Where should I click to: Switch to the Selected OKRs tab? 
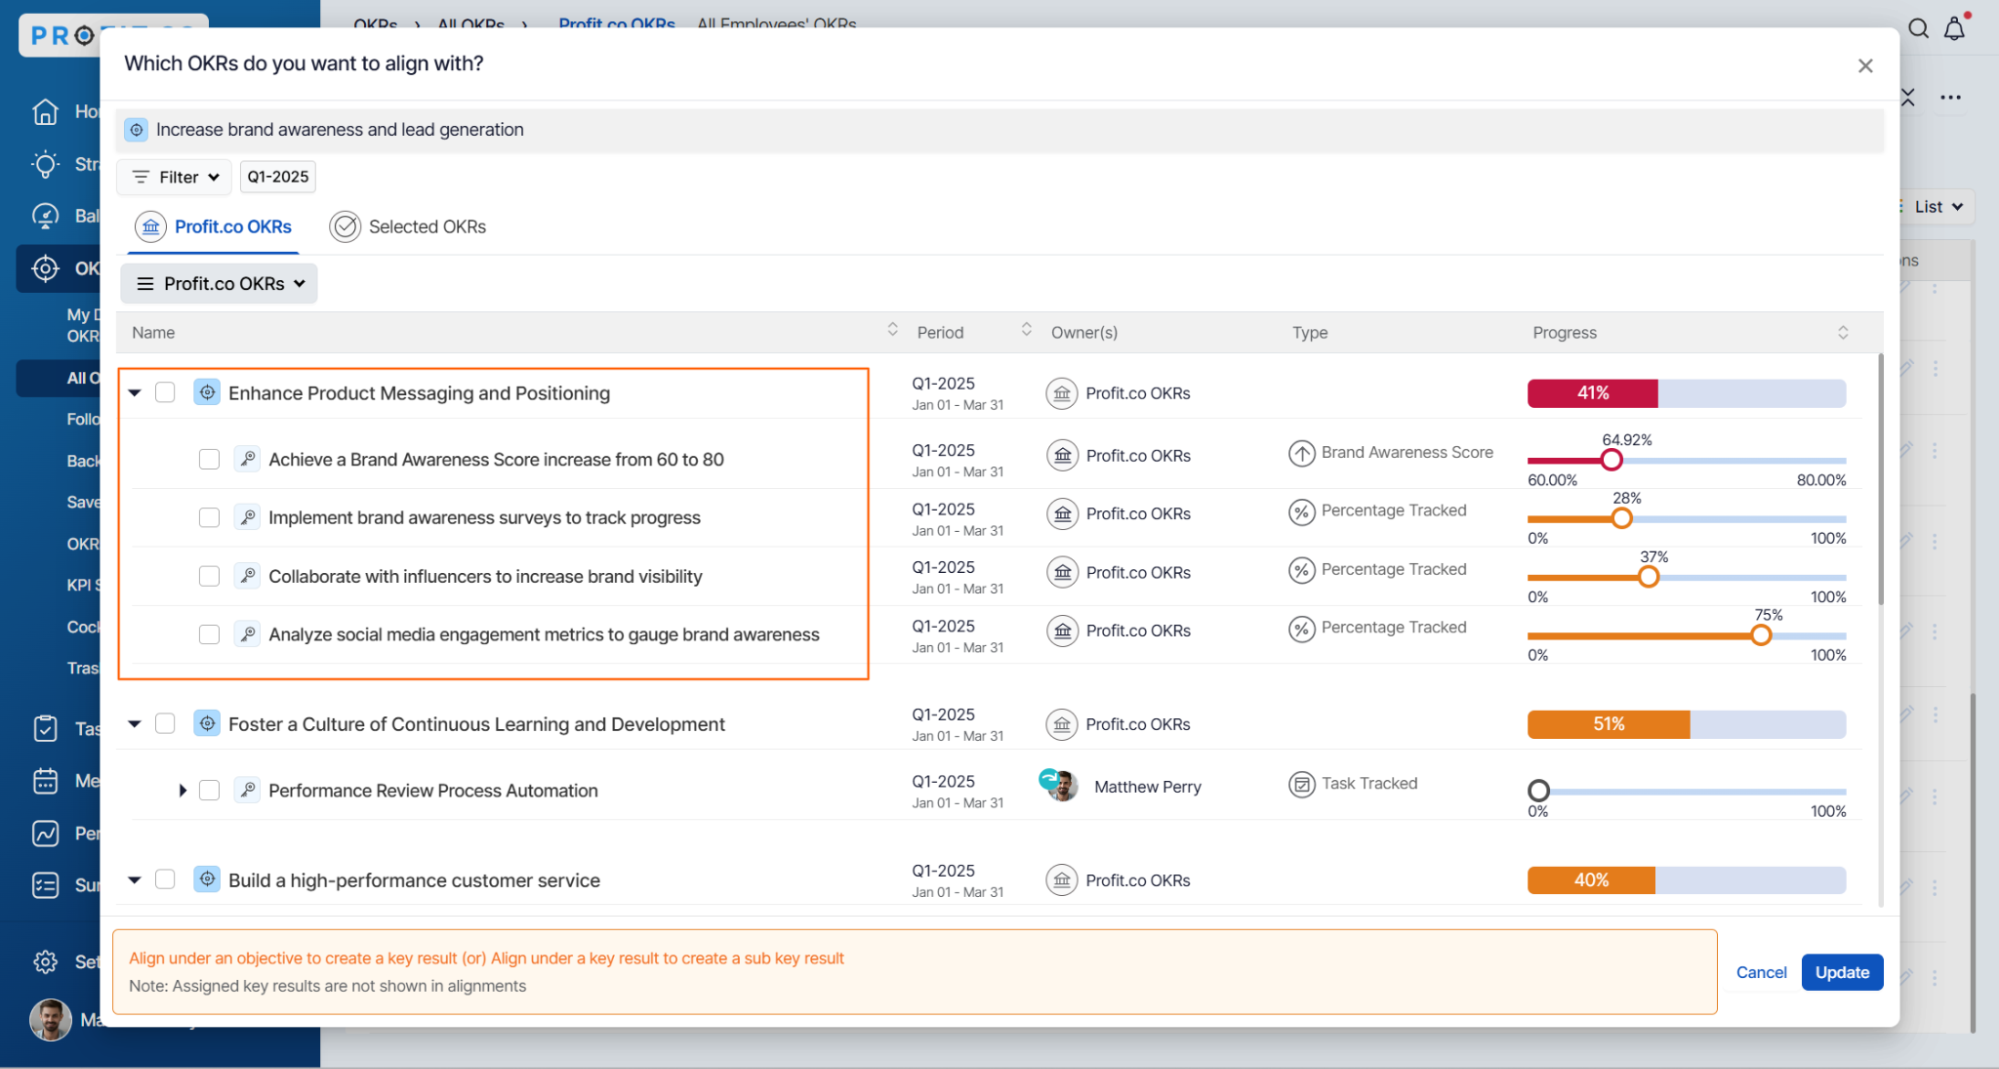408,227
